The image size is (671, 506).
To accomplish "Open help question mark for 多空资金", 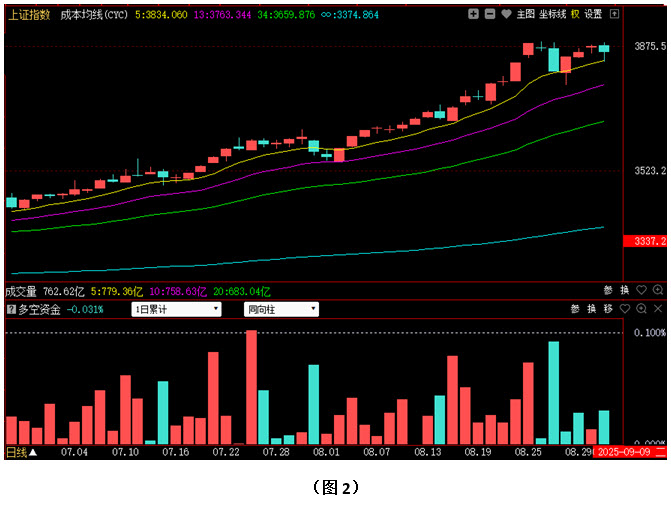I will click(12, 309).
